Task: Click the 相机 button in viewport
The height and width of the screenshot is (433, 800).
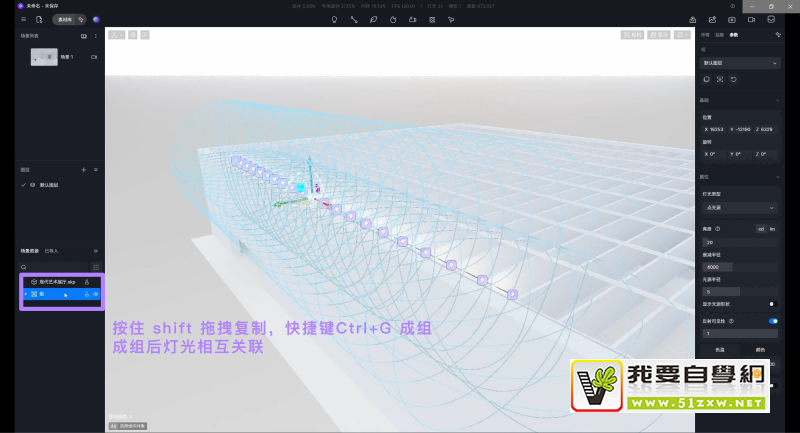Action: [632, 35]
